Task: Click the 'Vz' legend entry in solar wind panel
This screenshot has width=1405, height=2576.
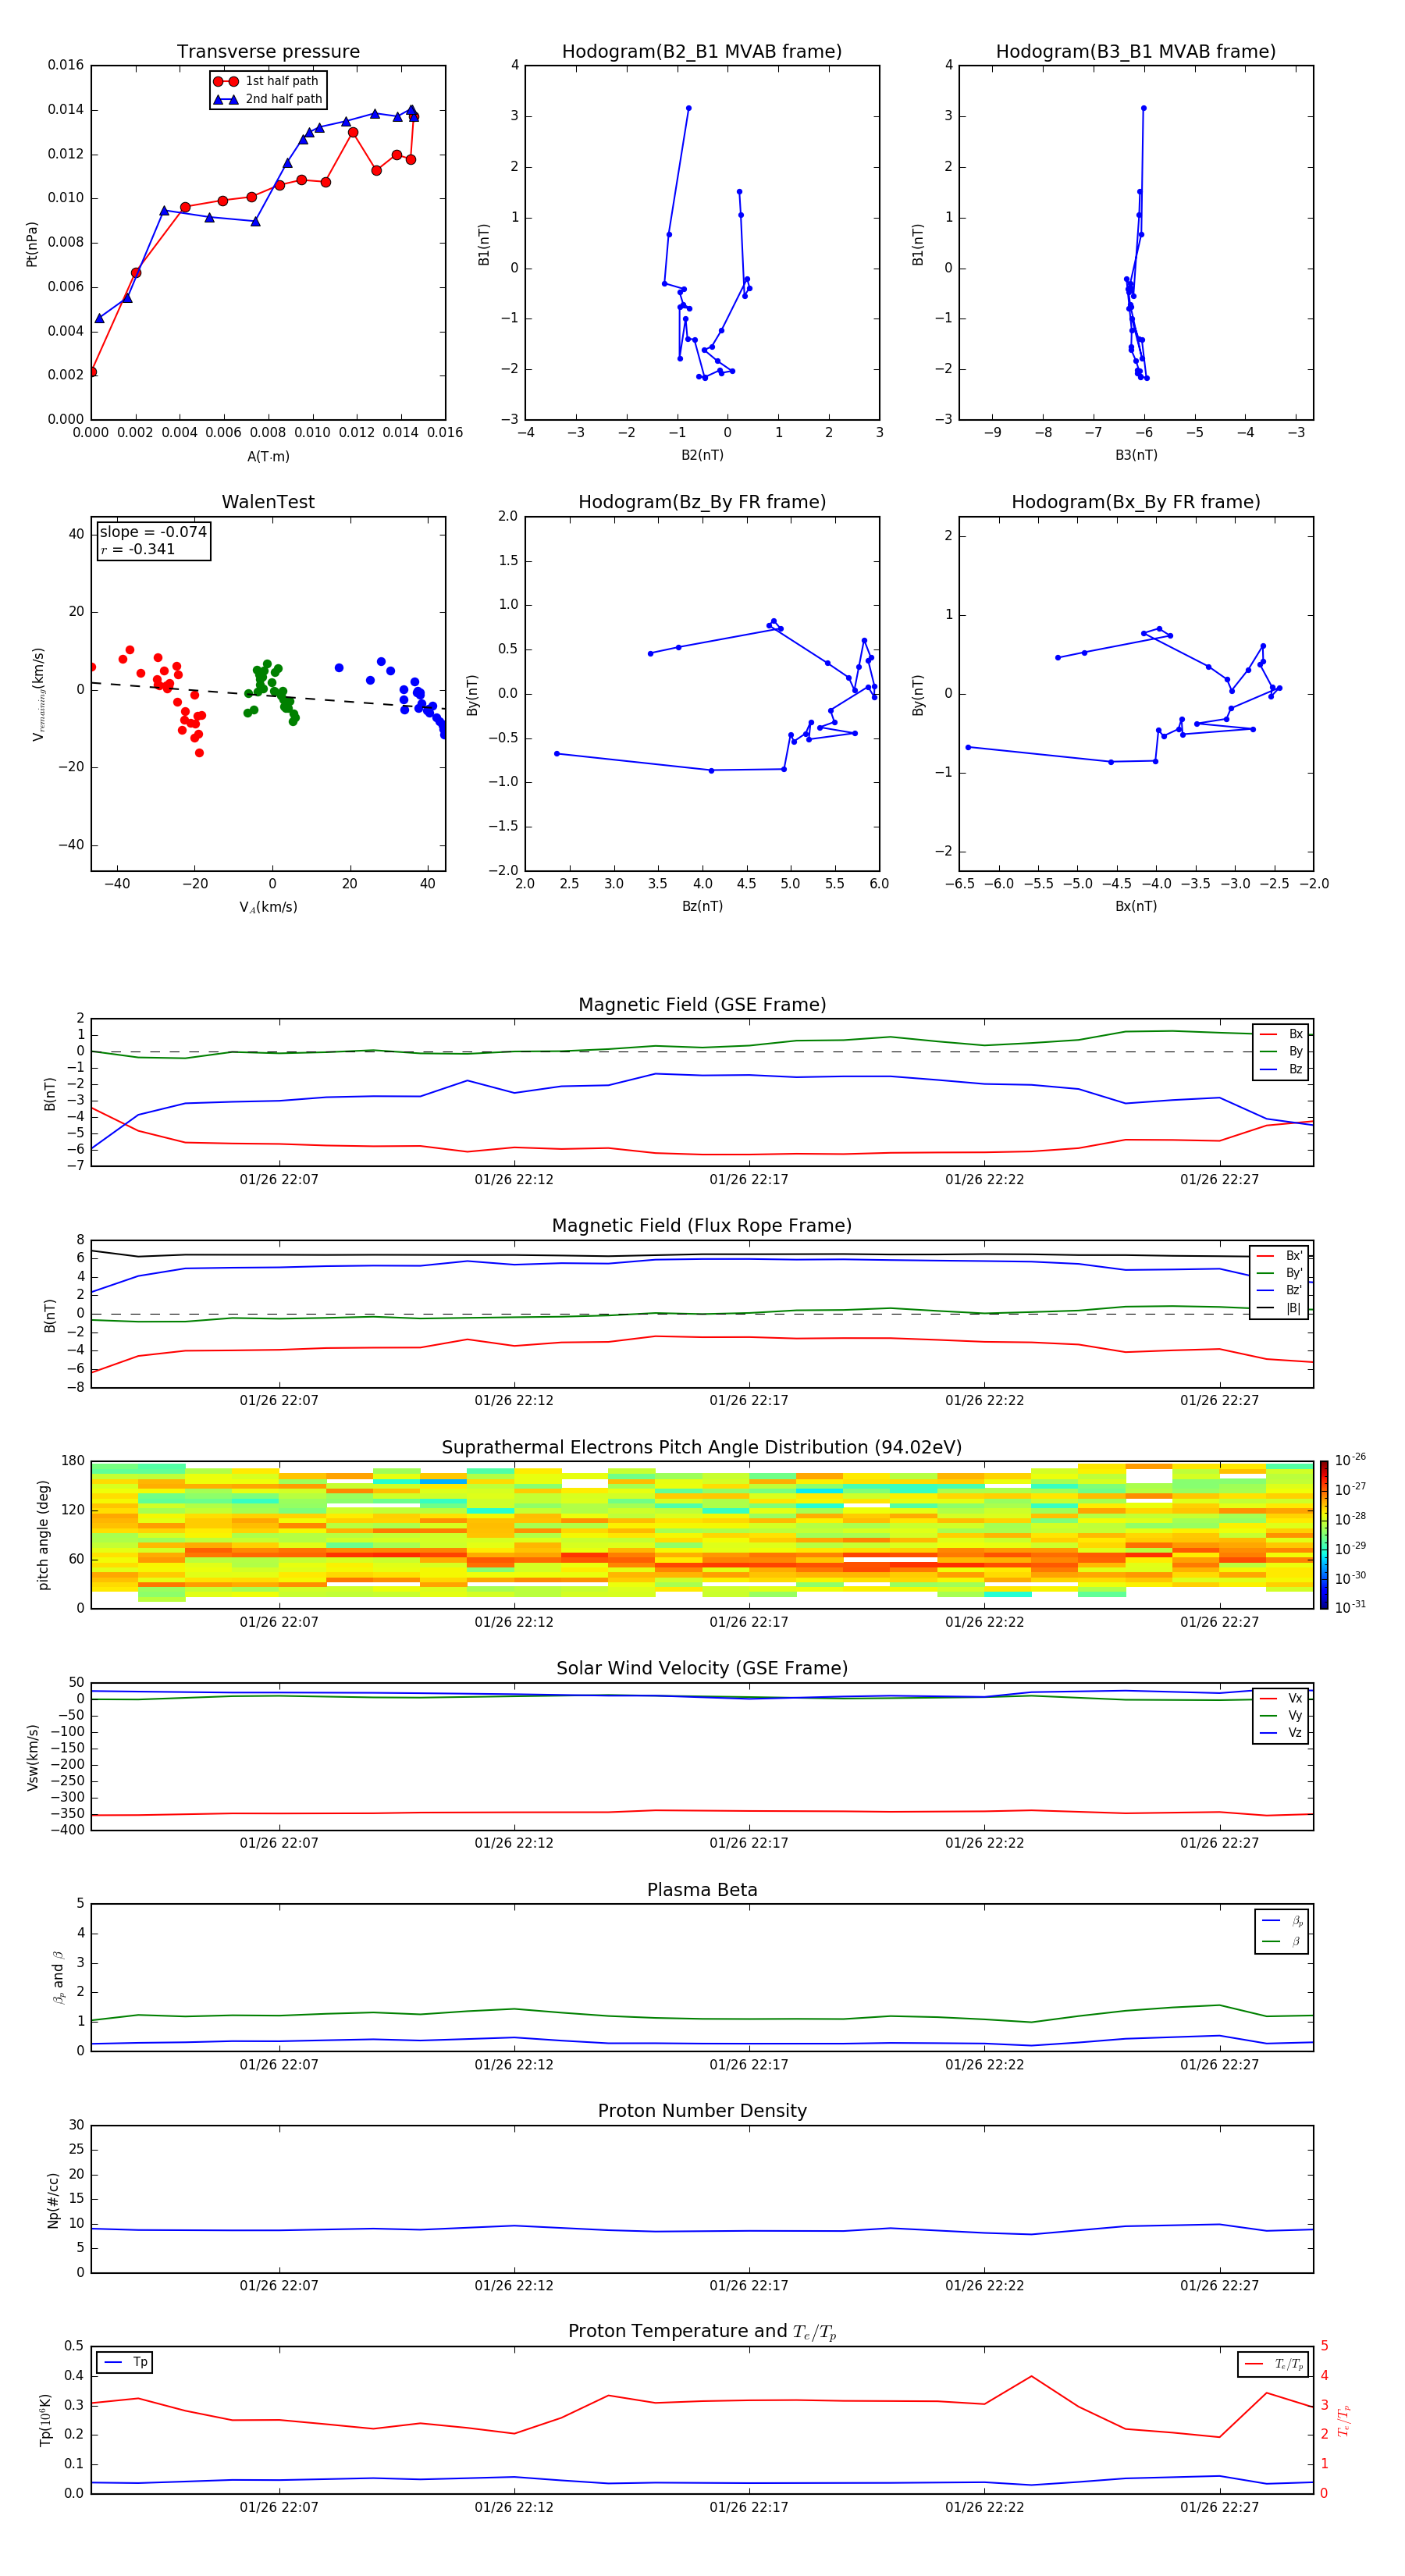Action: 1281,1733
